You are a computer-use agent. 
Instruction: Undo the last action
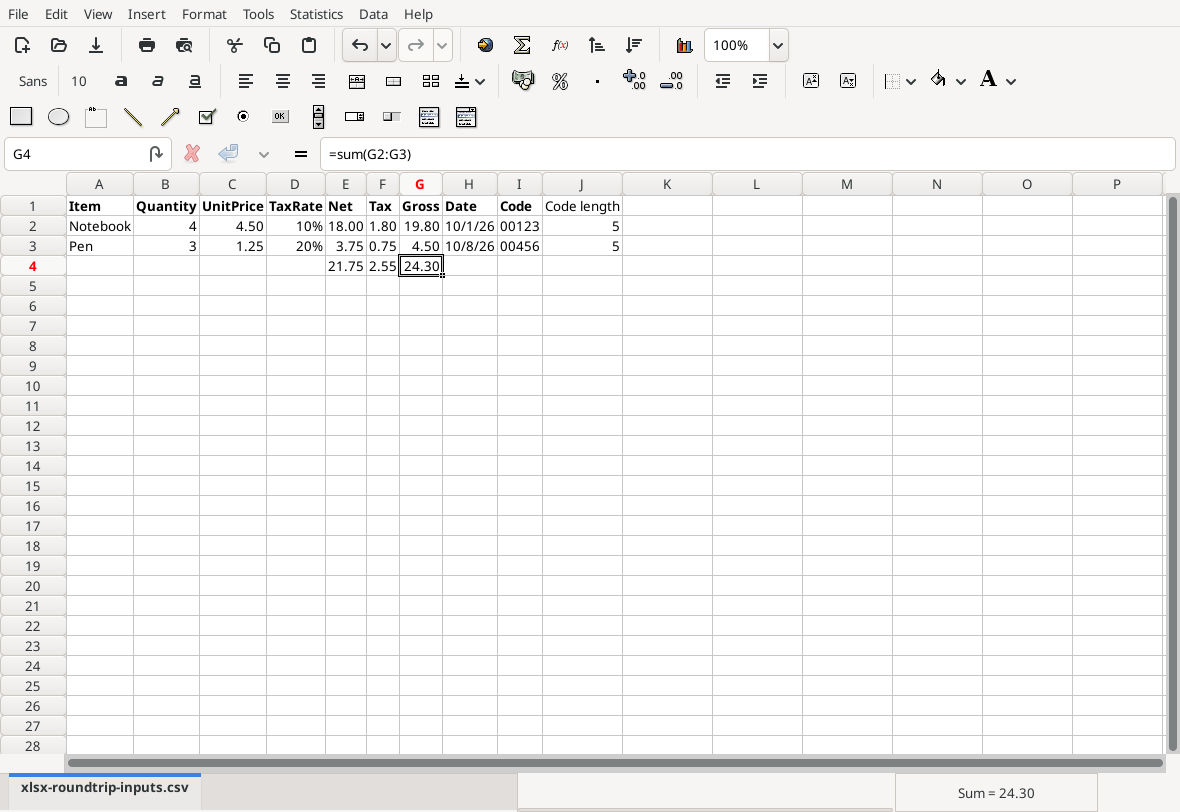click(360, 45)
